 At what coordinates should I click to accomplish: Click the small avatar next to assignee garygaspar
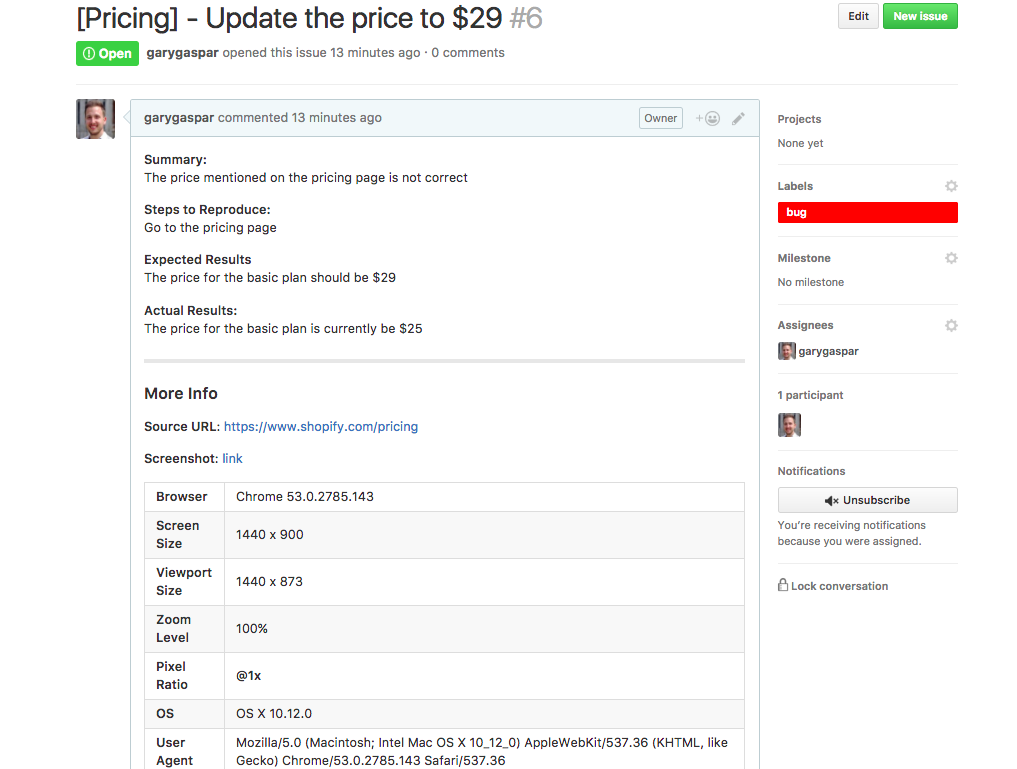pos(787,351)
